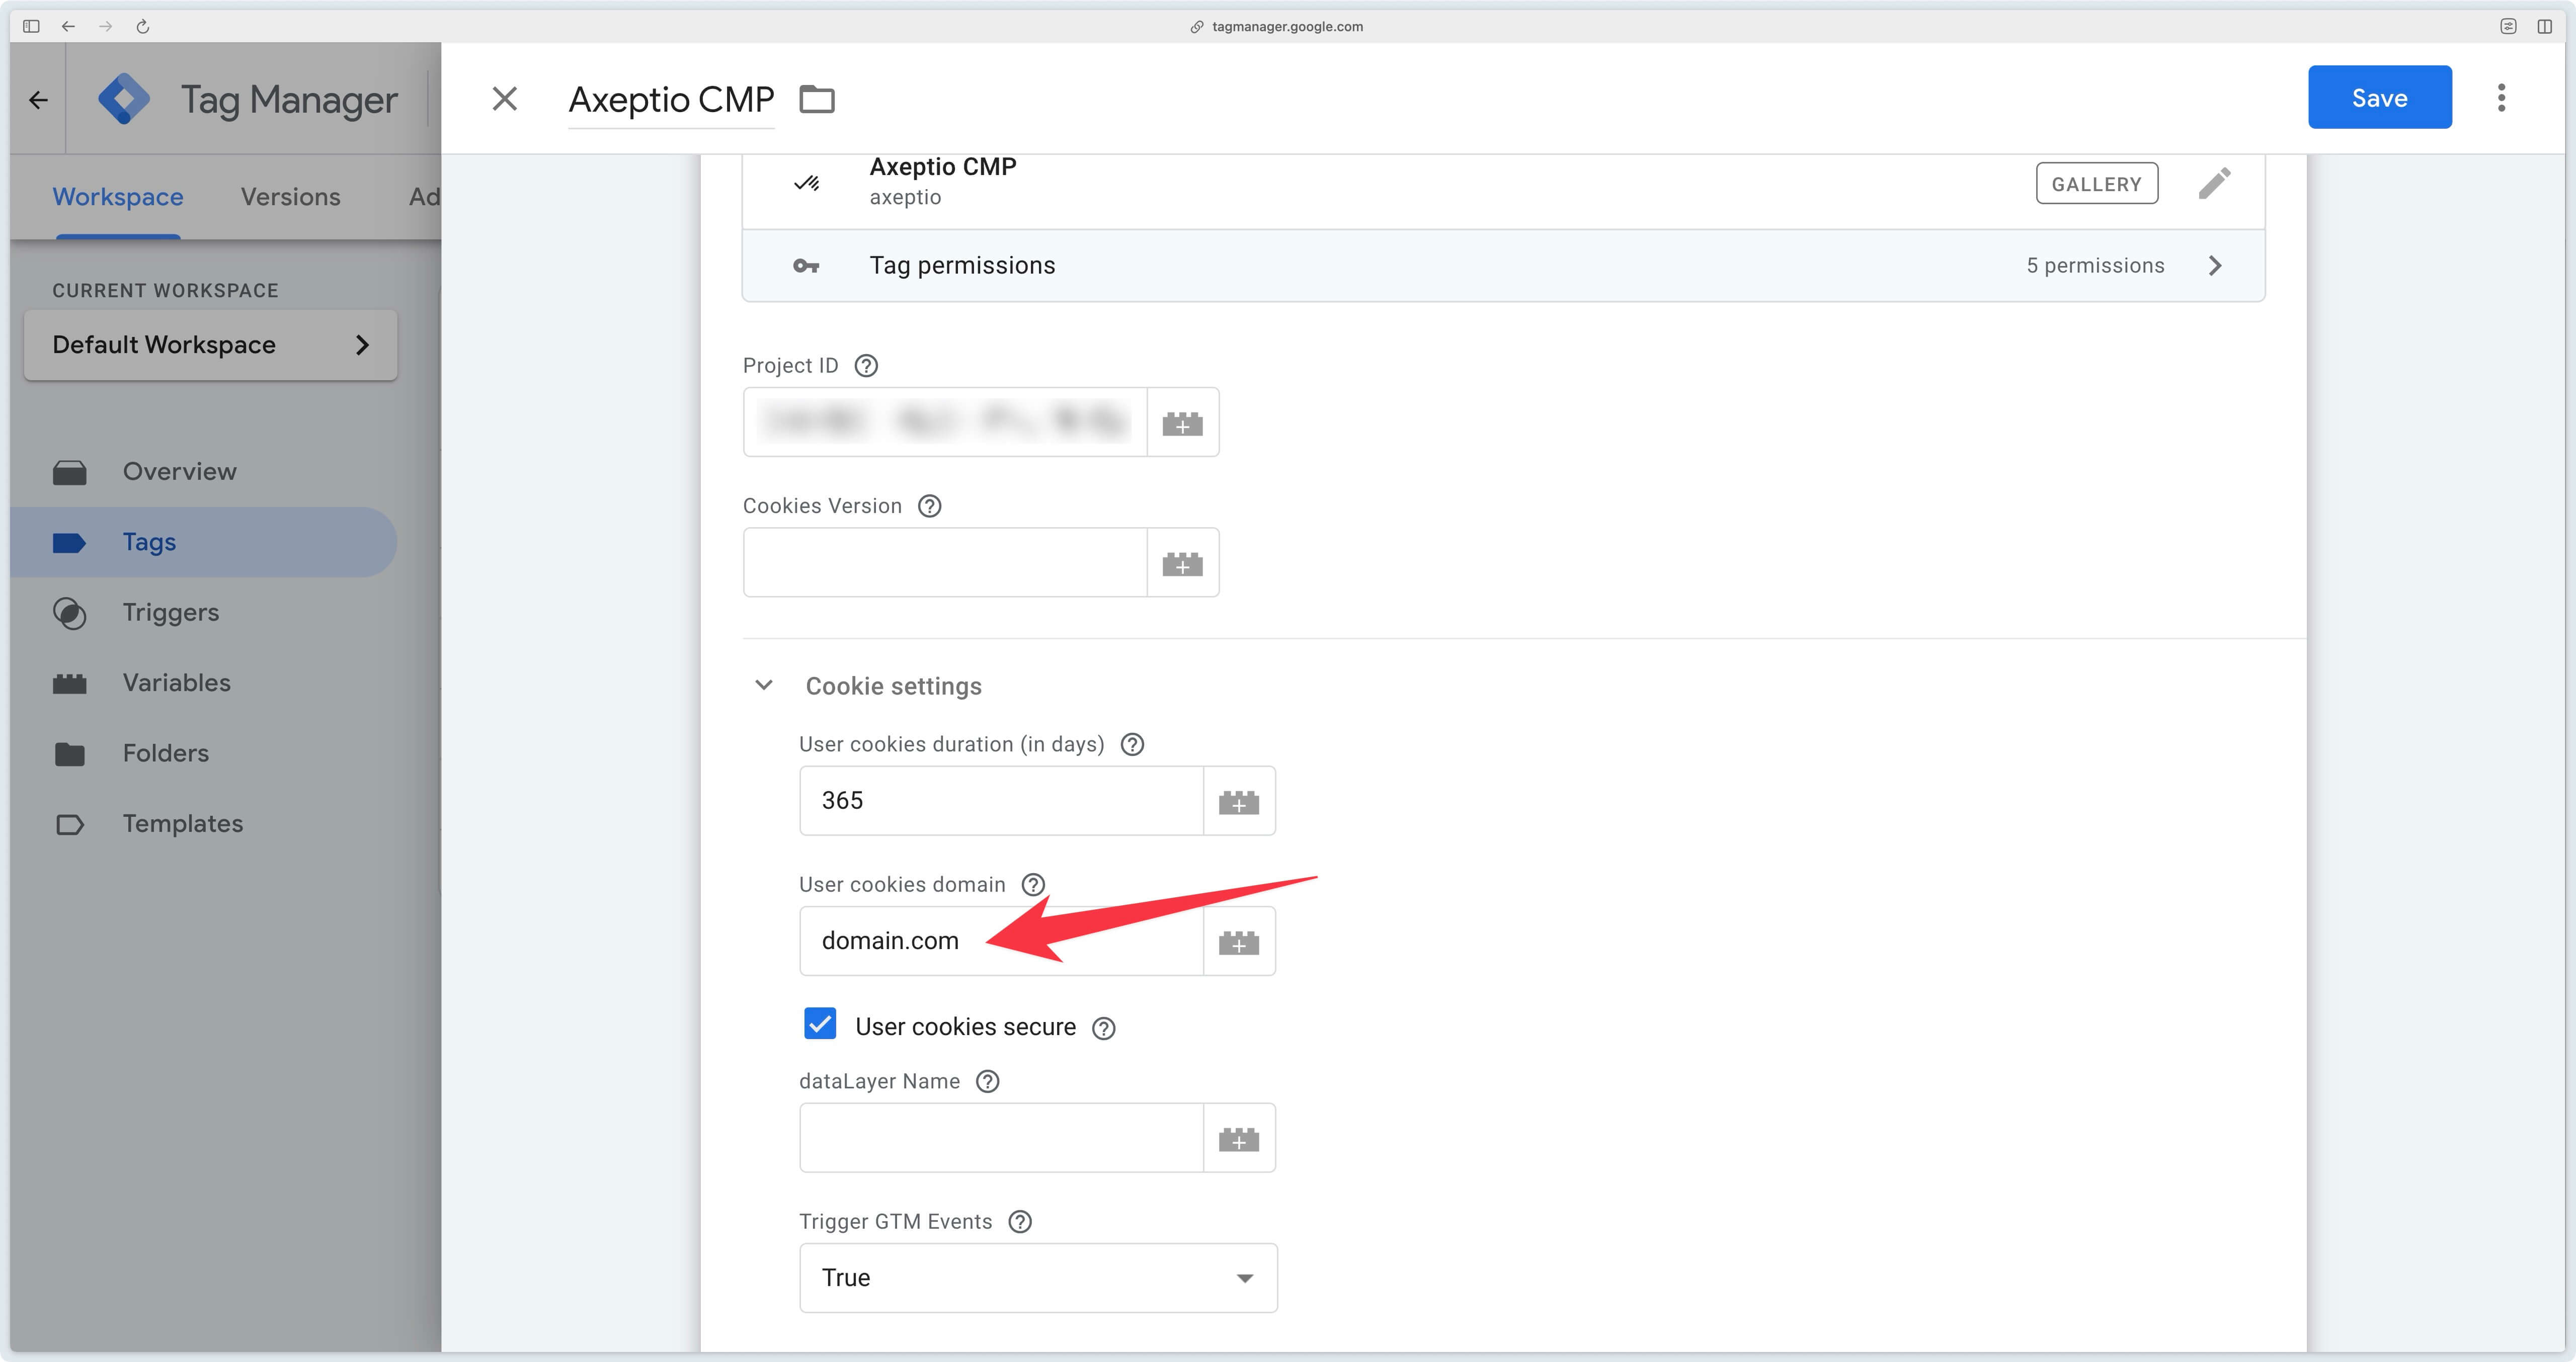Click the Cookies Version input field

coord(945,562)
